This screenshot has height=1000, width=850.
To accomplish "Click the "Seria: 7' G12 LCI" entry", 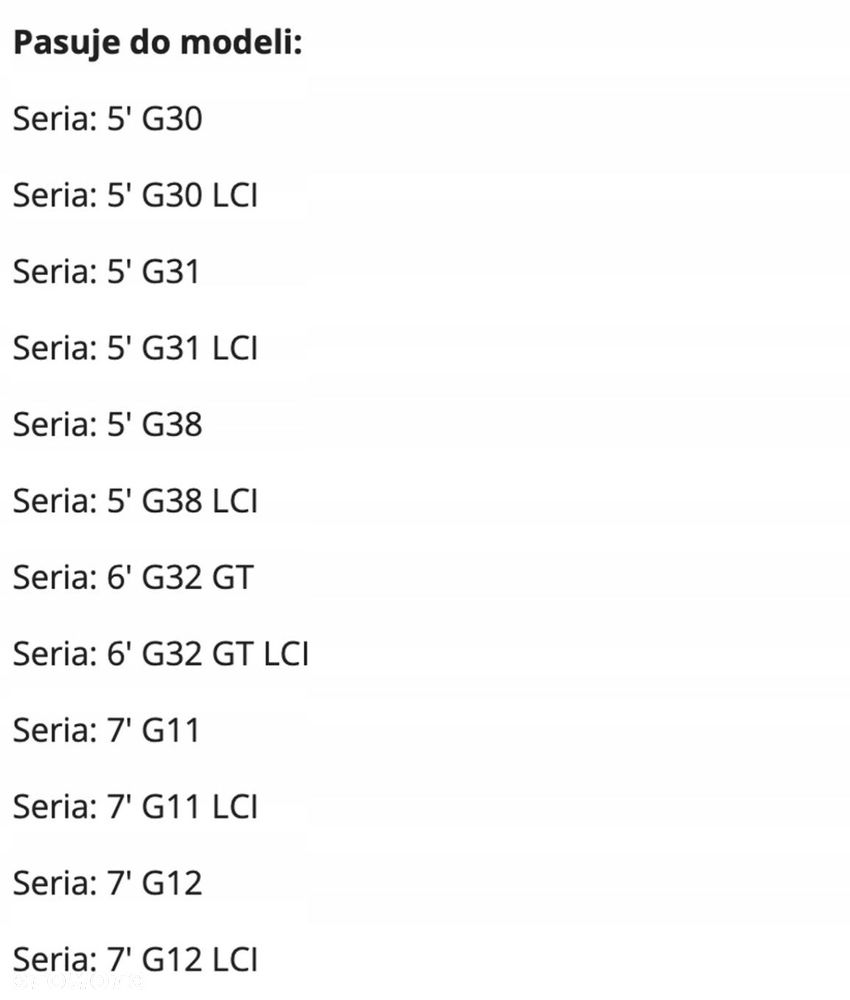I will click(135, 960).
